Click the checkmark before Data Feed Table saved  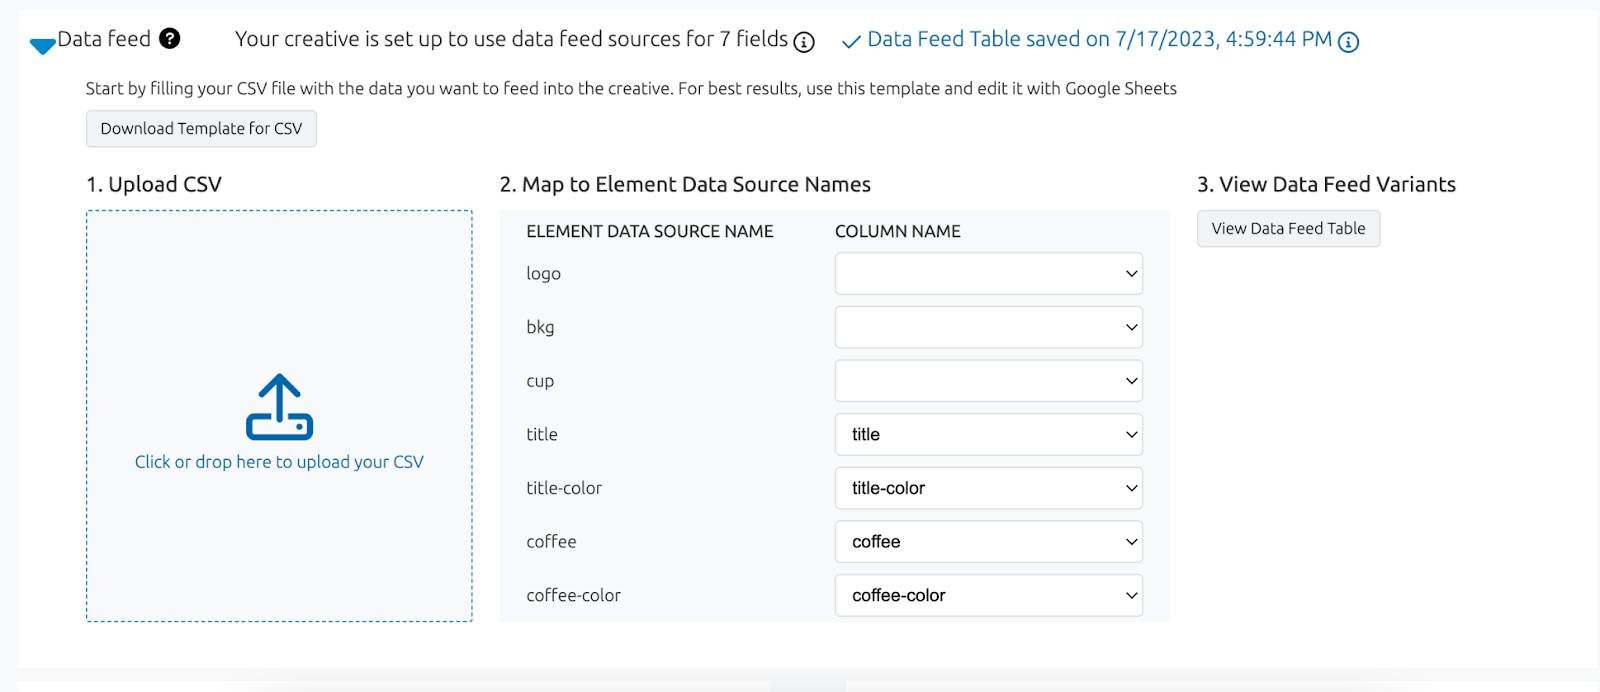851,42
